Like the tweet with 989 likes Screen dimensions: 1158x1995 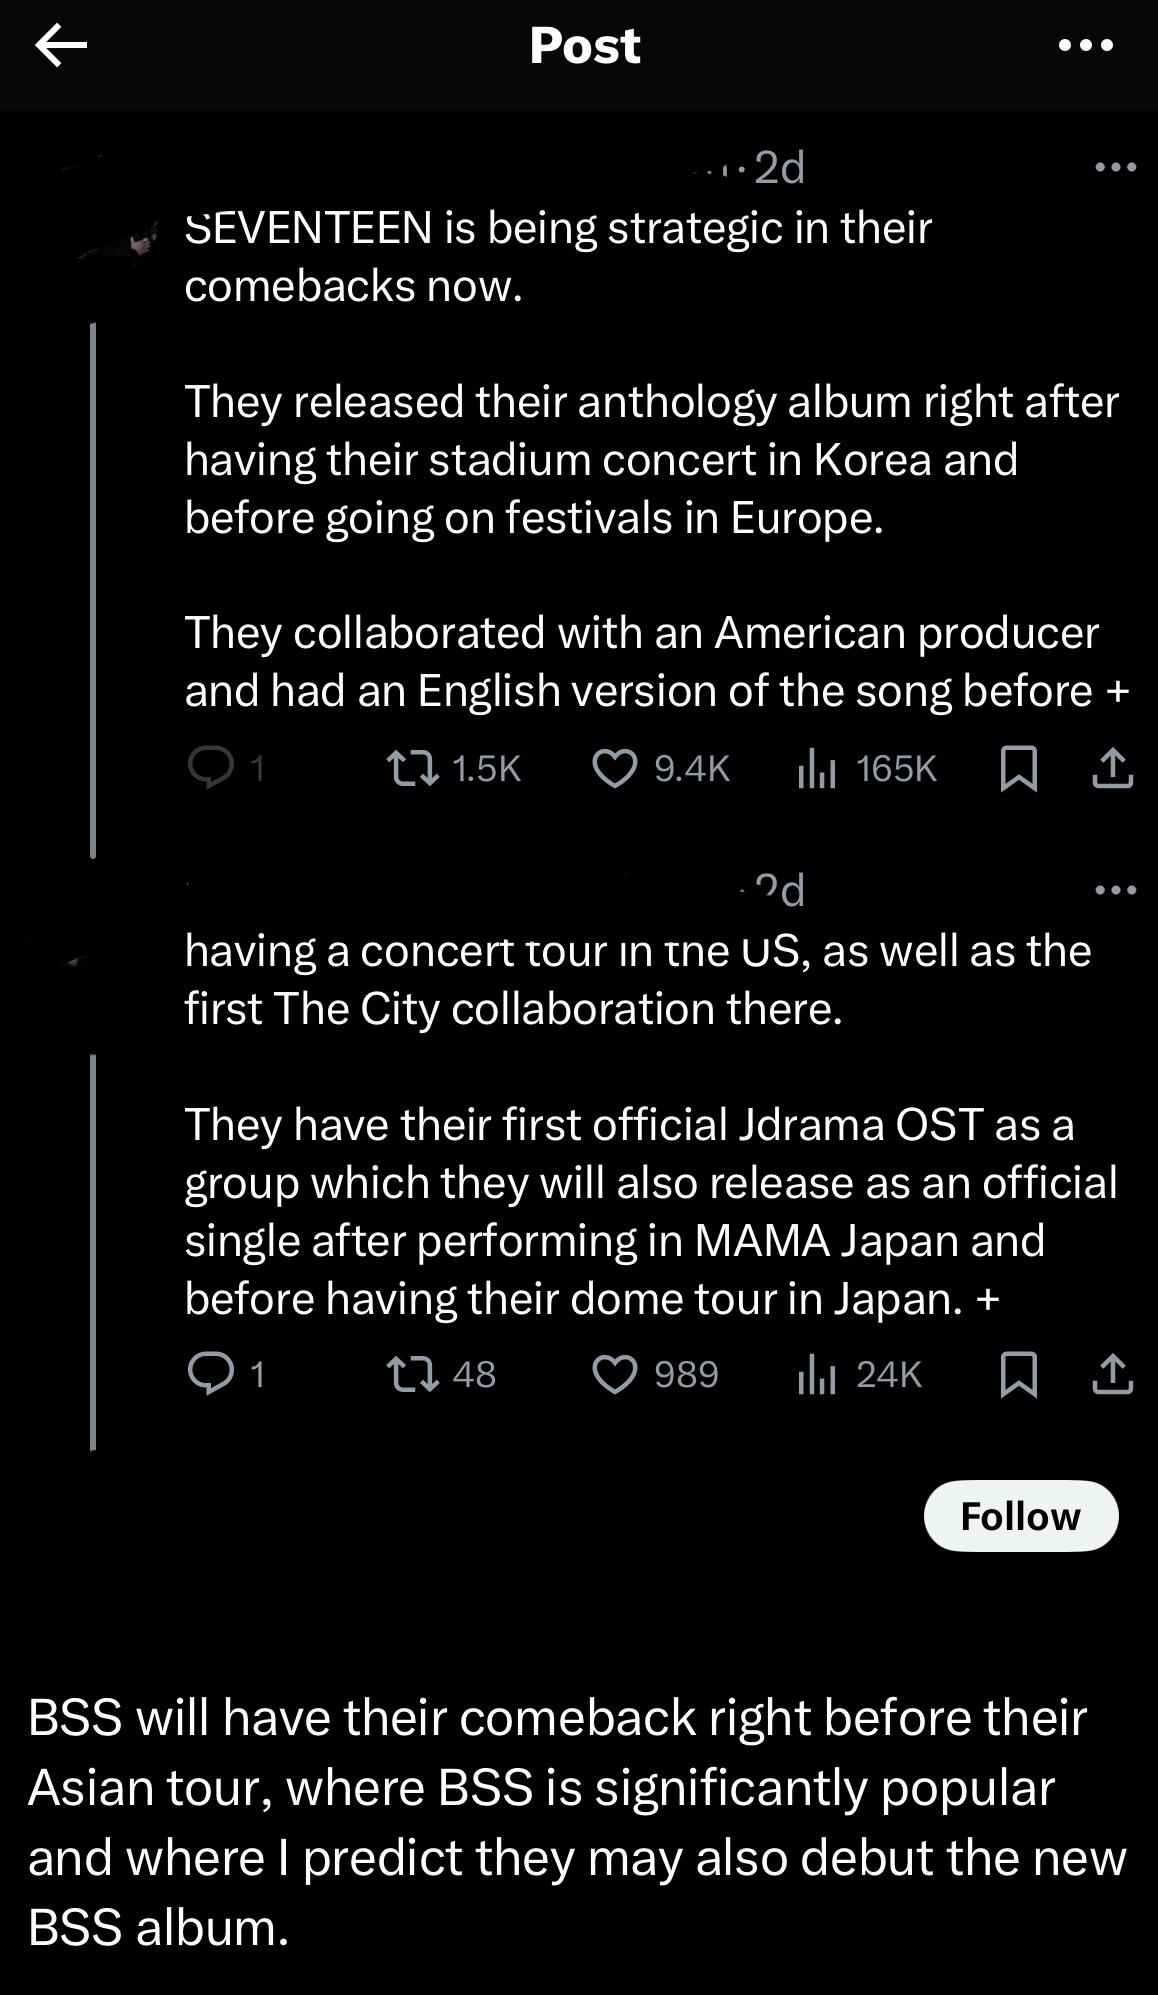tap(614, 1375)
